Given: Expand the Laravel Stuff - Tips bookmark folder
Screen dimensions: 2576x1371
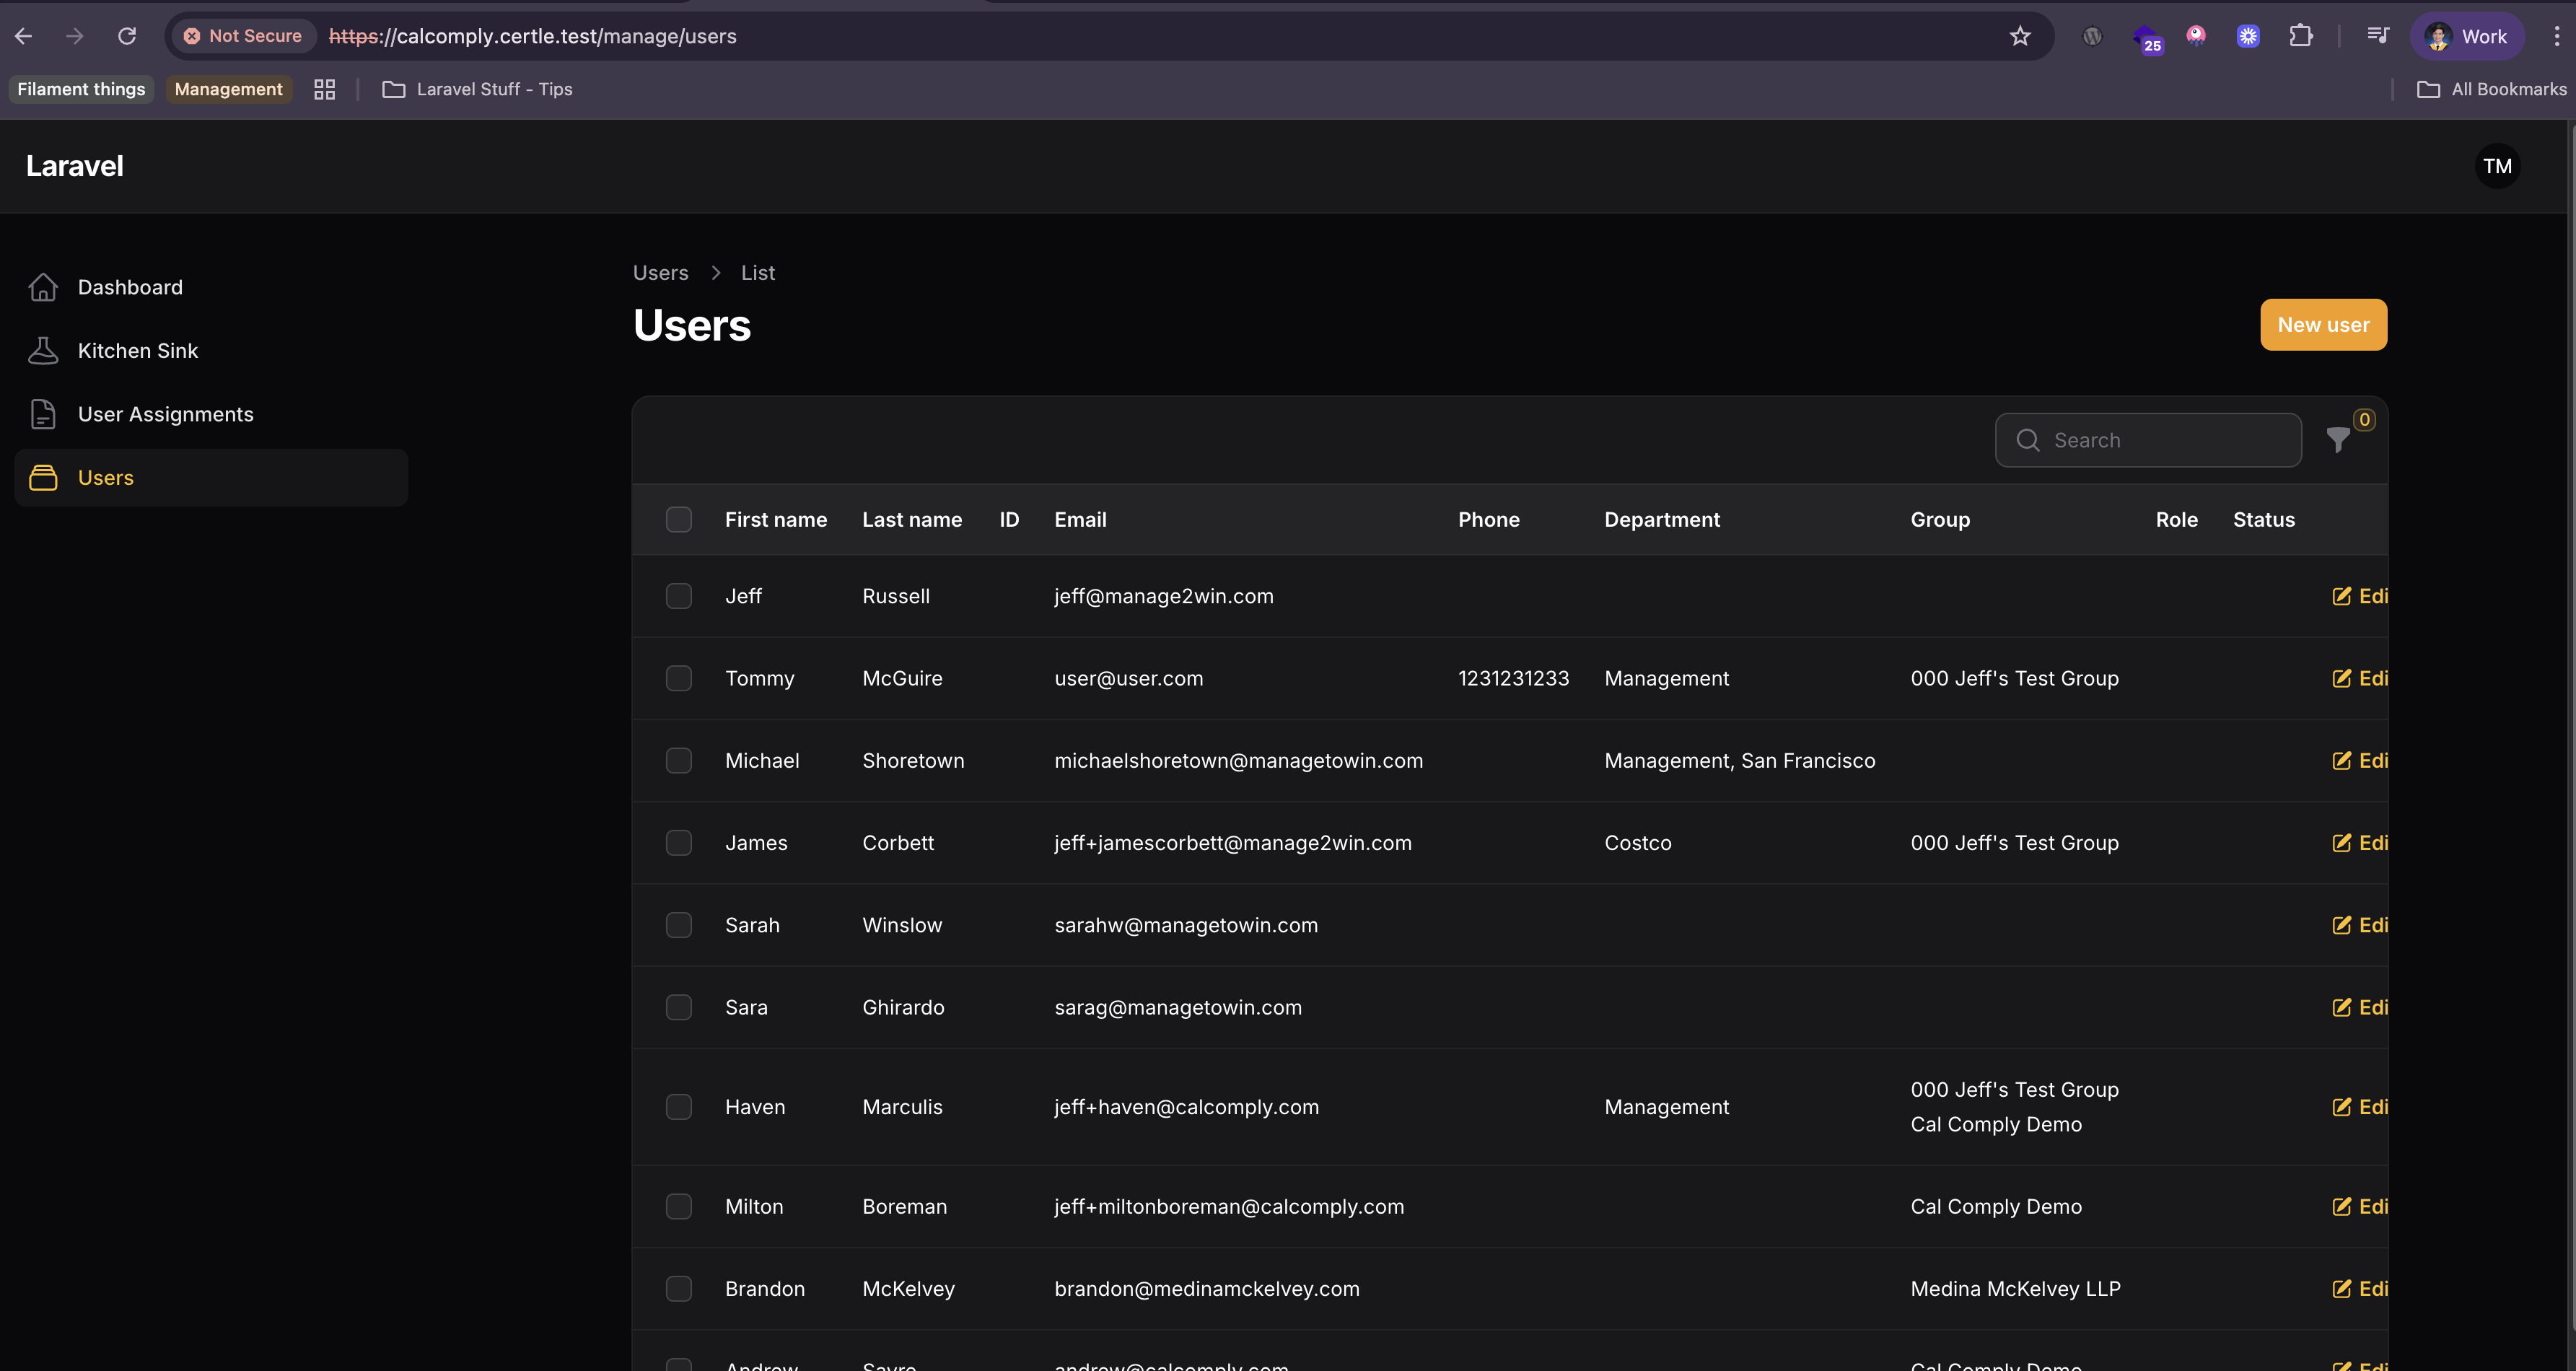Looking at the screenshot, I should tap(477, 89).
